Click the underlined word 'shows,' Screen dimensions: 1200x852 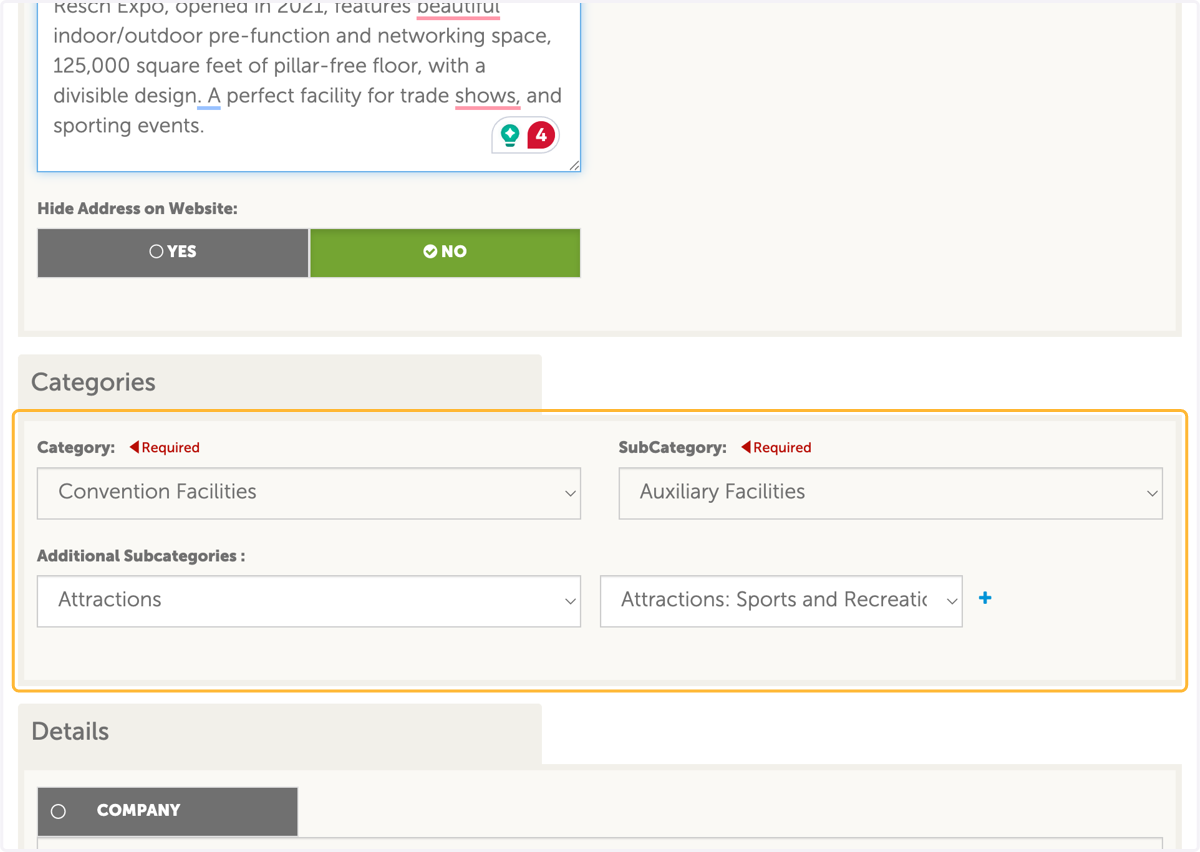pos(487,96)
